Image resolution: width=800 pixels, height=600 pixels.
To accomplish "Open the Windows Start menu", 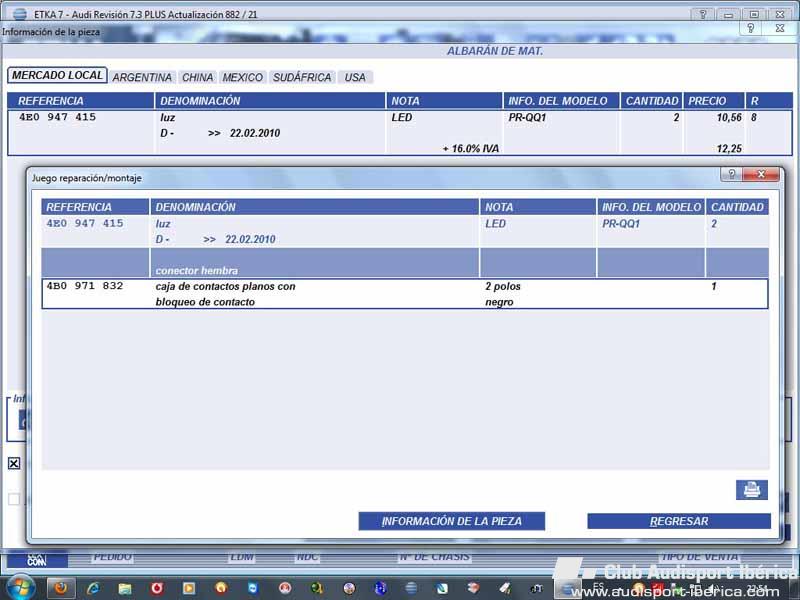I will (20, 587).
